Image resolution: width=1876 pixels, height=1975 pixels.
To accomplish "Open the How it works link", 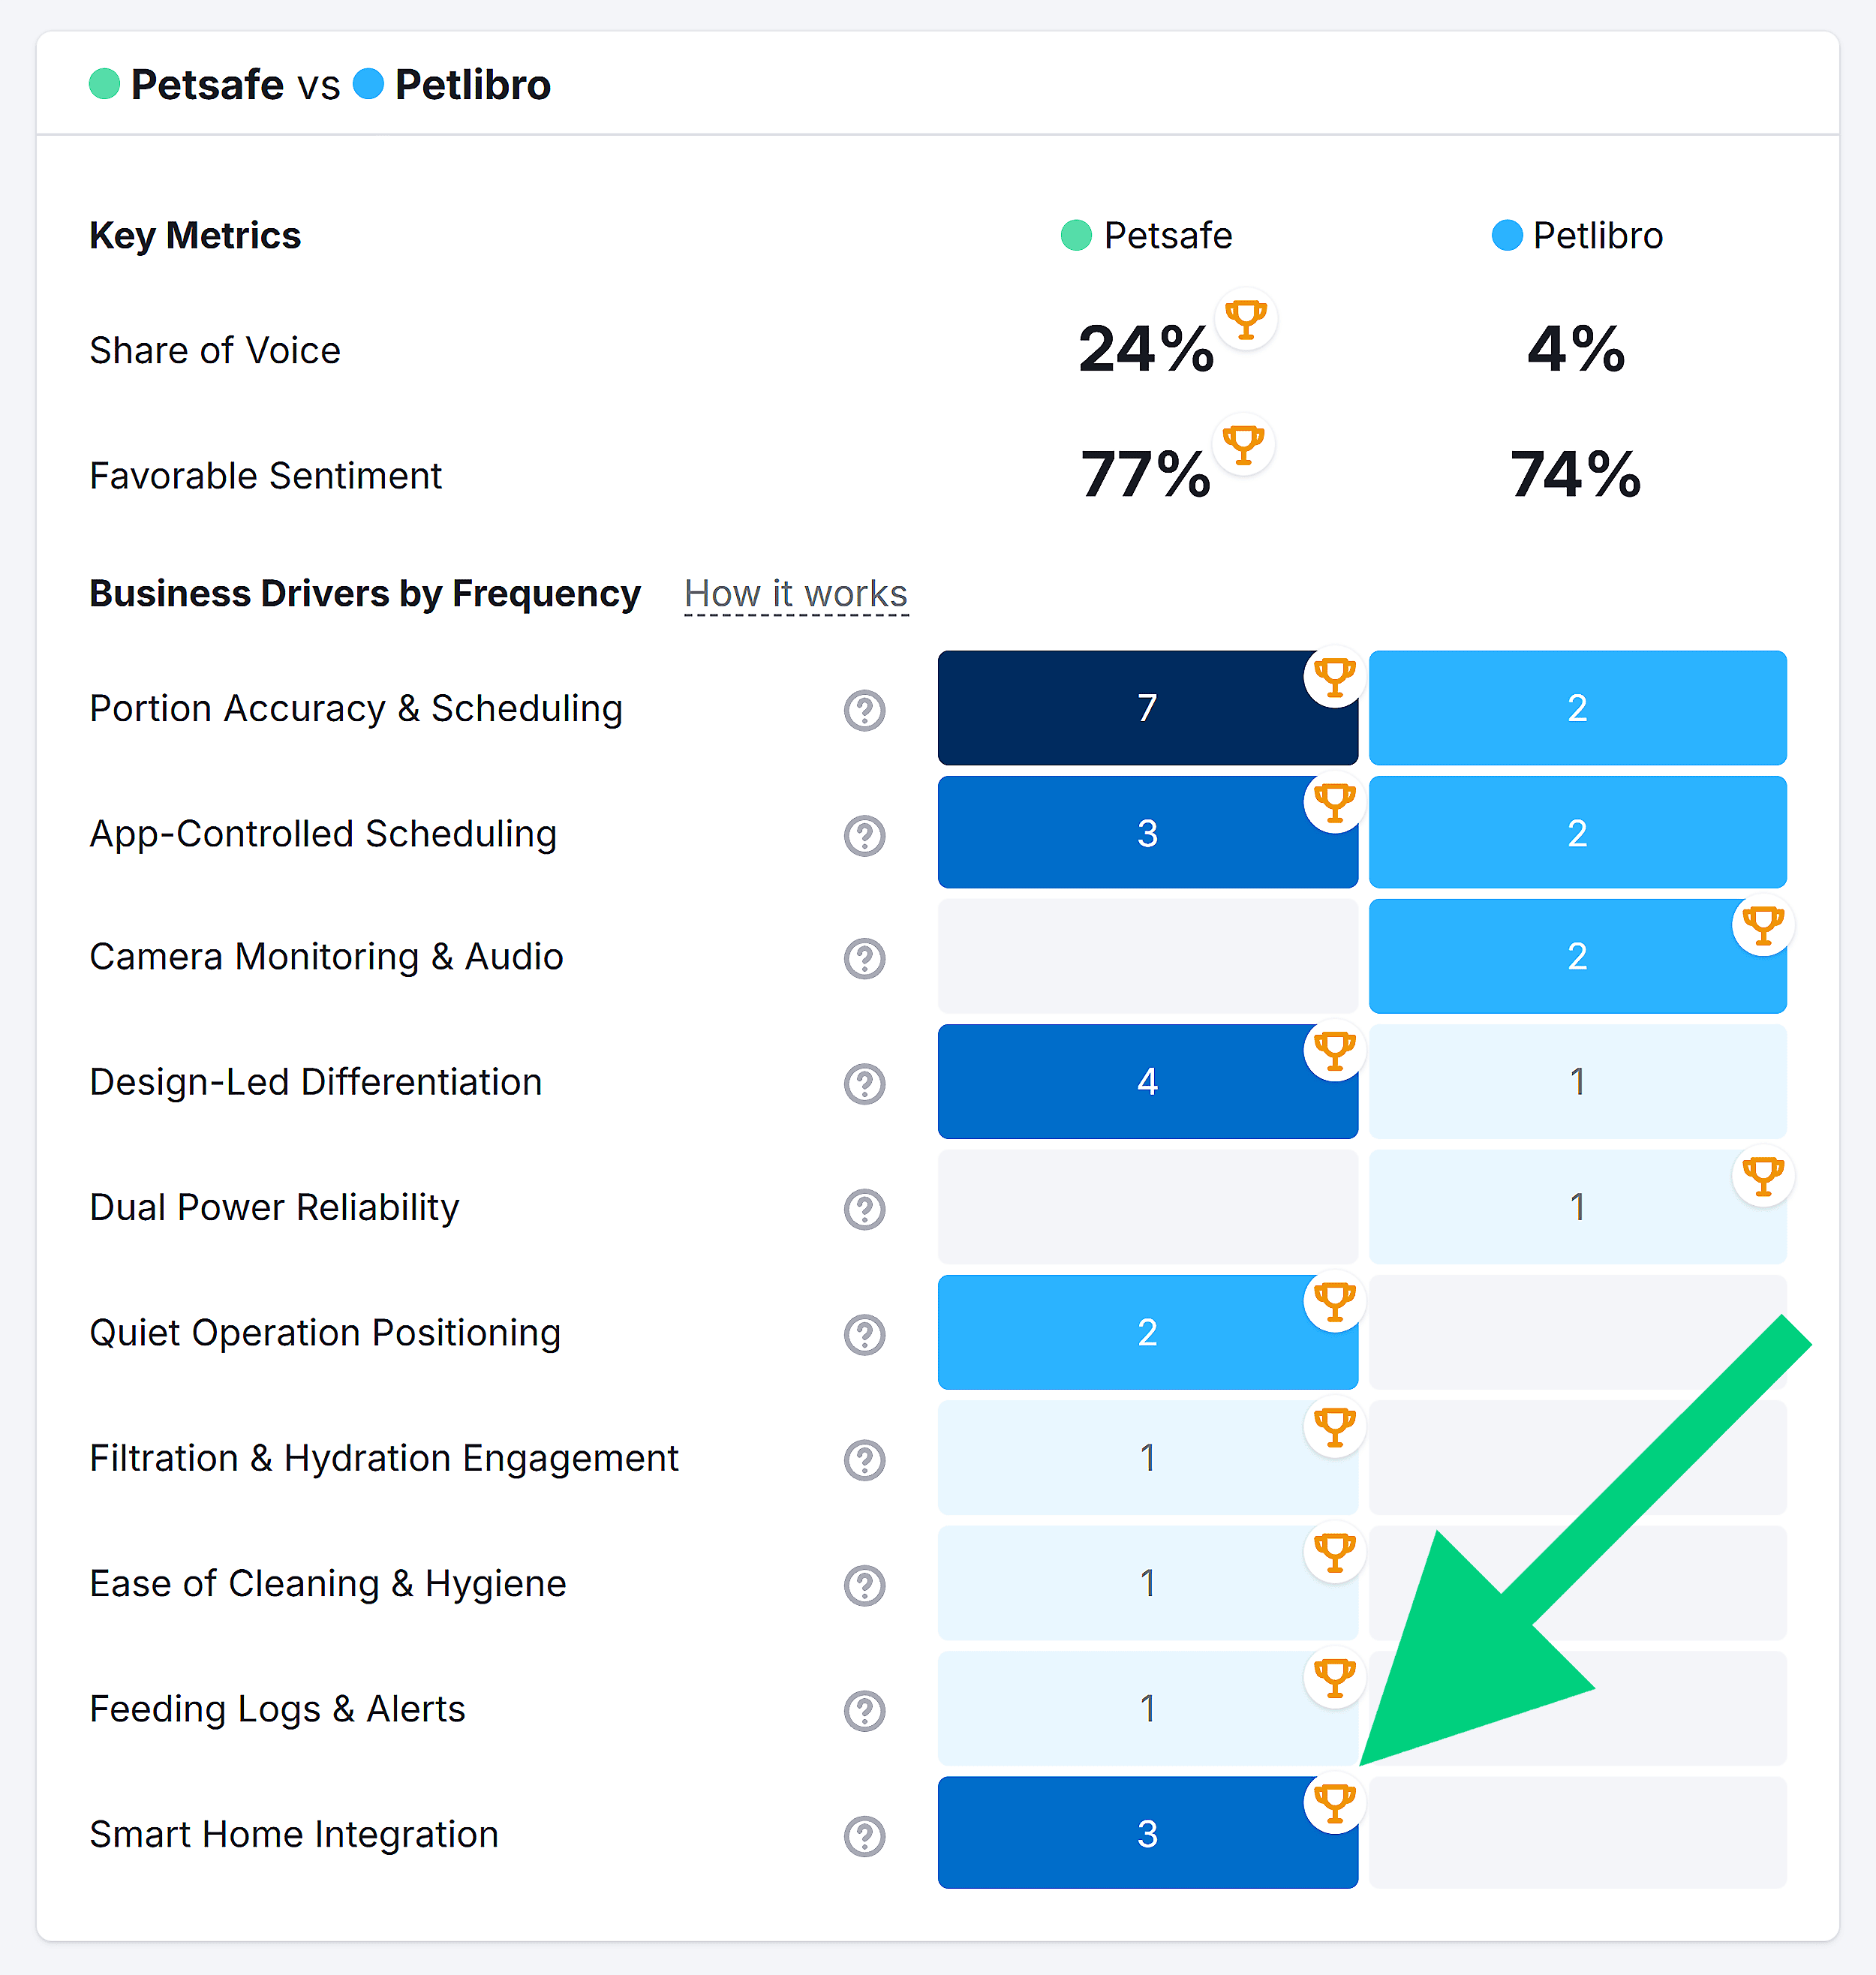I will pos(796,593).
